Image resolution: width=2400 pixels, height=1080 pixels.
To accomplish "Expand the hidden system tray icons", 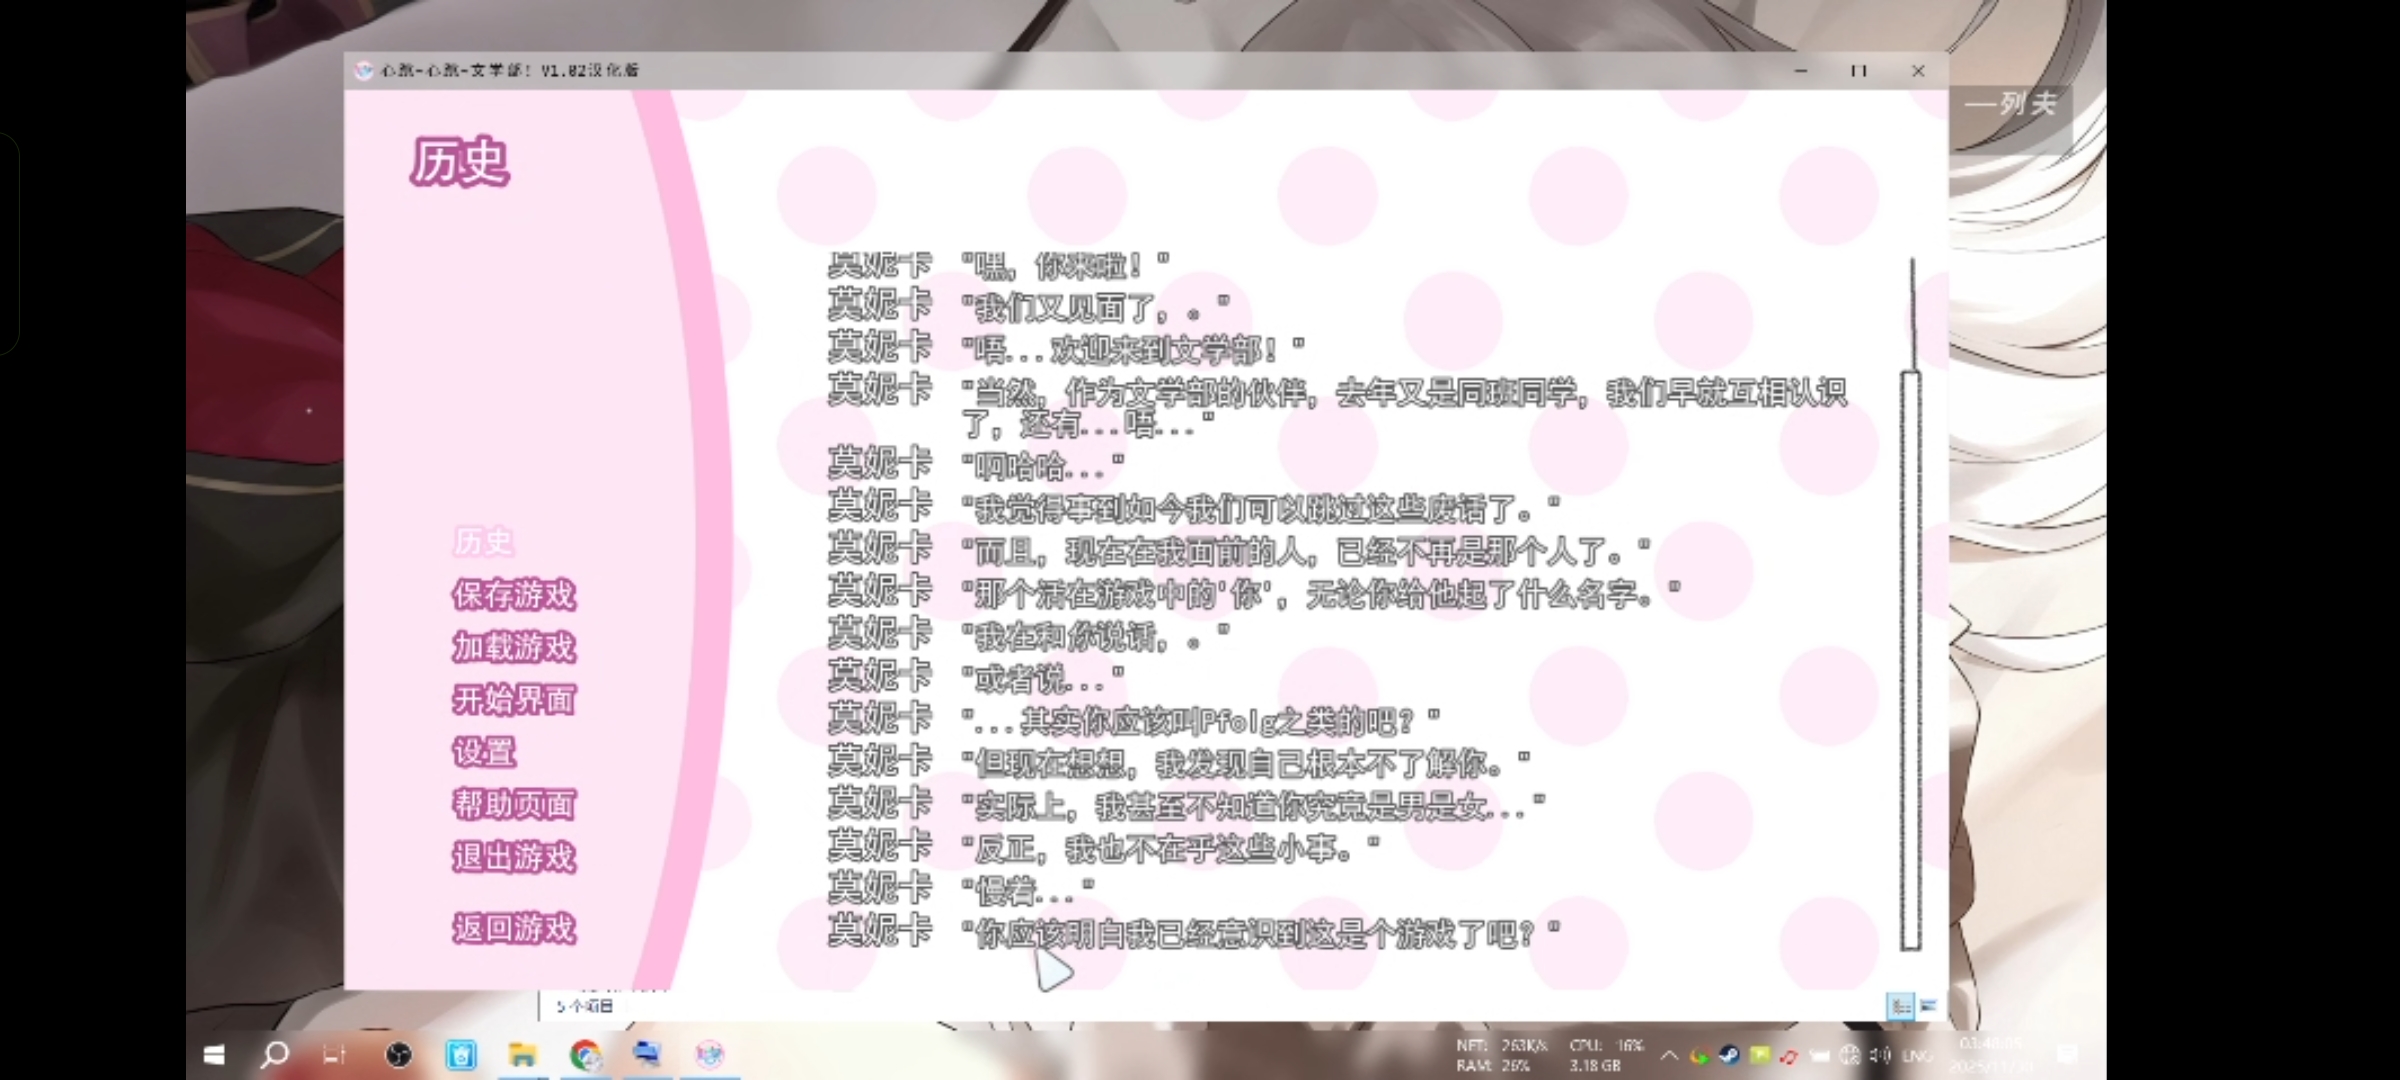I will tap(1669, 1056).
